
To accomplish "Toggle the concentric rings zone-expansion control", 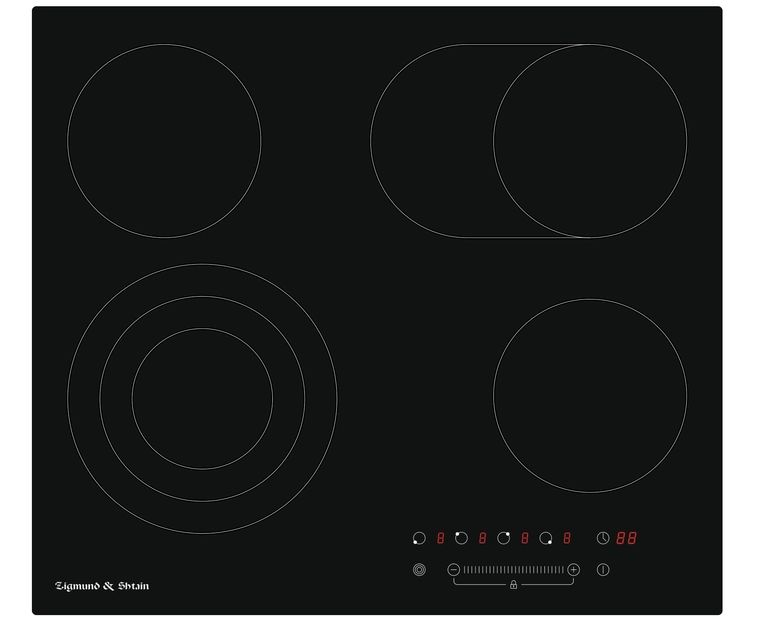I will (x=419, y=570).
